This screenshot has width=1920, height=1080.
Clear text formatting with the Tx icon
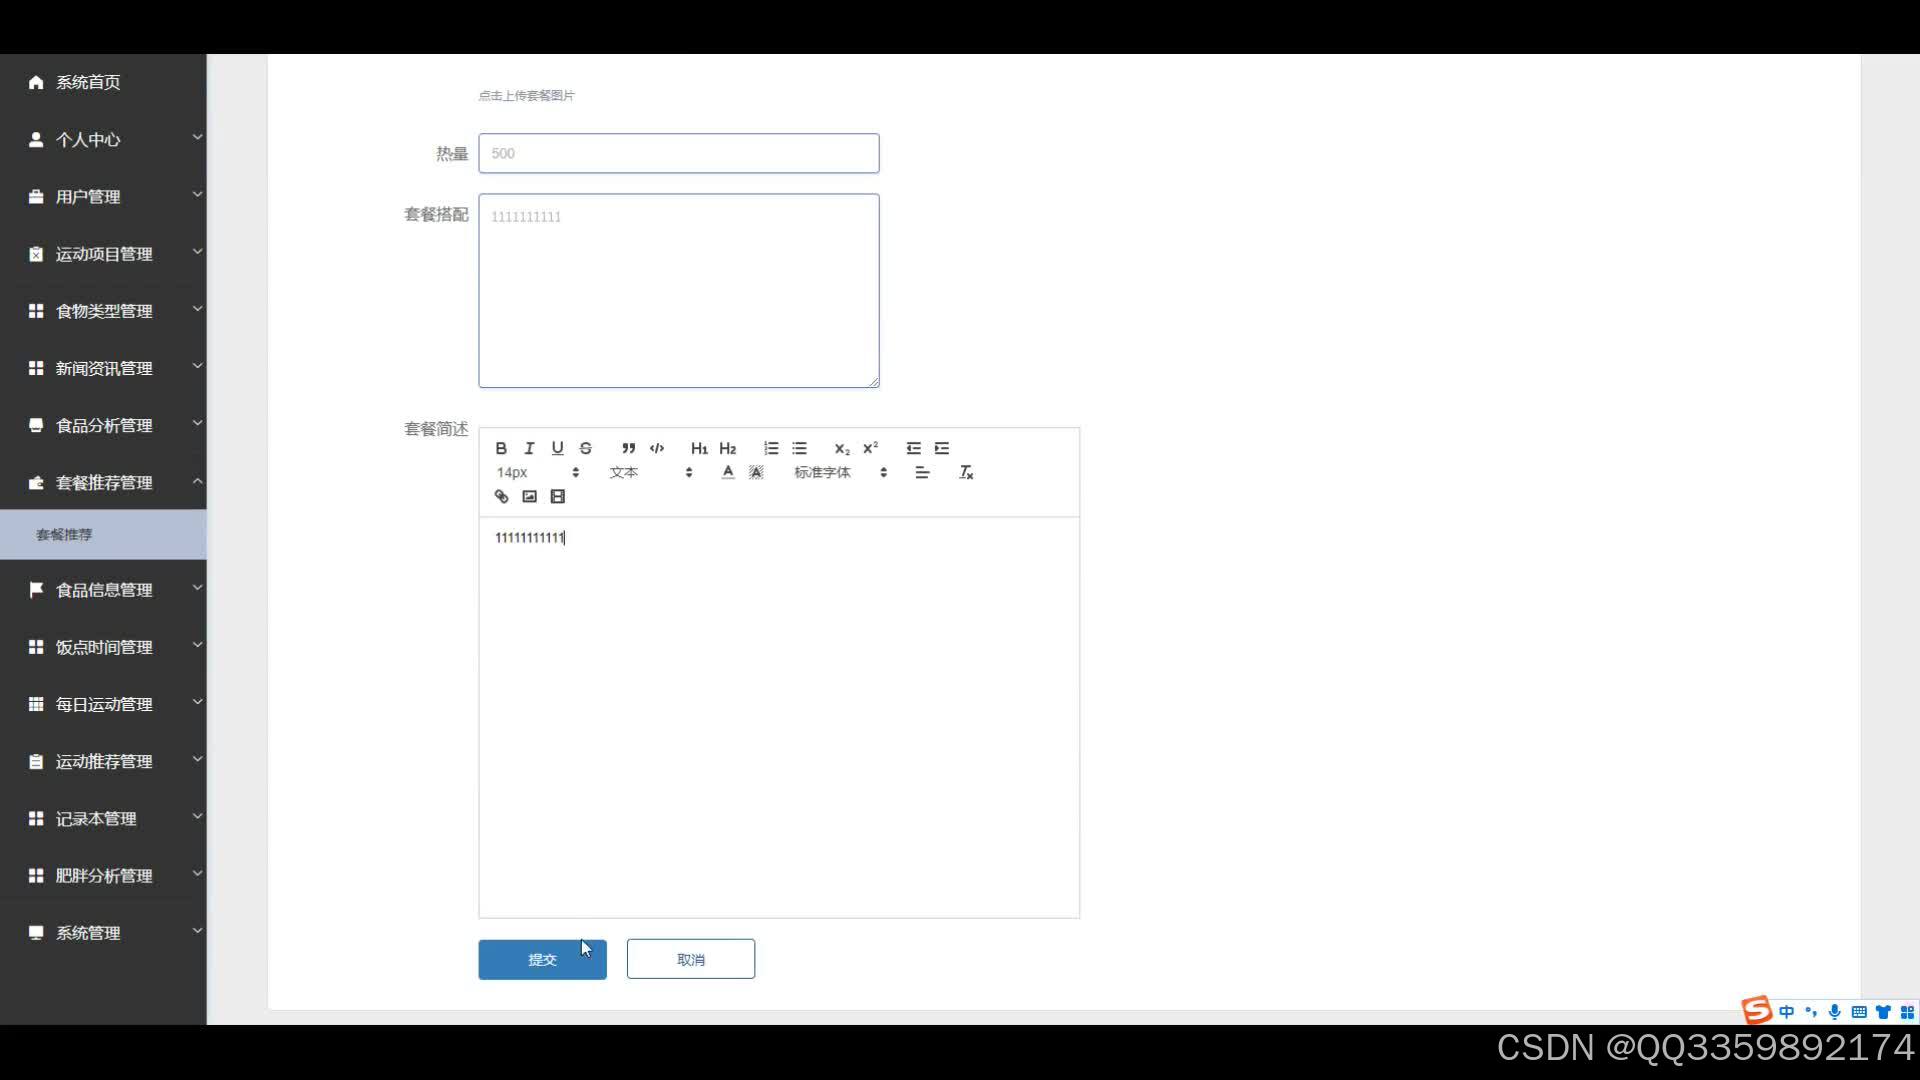[966, 472]
